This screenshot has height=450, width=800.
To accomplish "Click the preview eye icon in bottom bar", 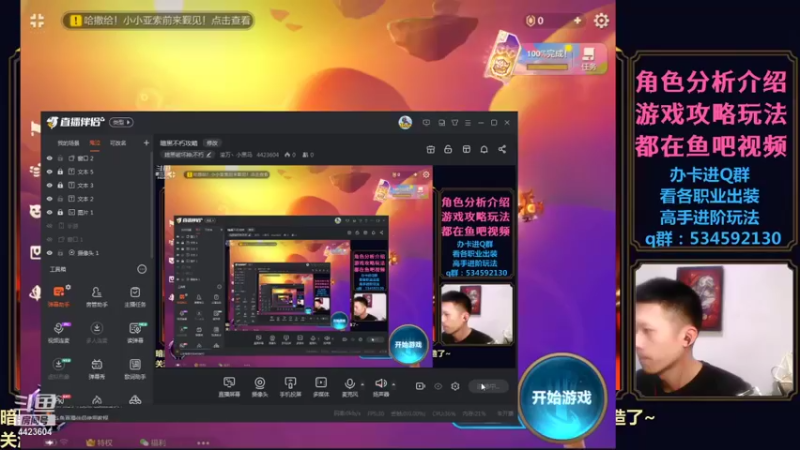I will [x=438, y=386].
